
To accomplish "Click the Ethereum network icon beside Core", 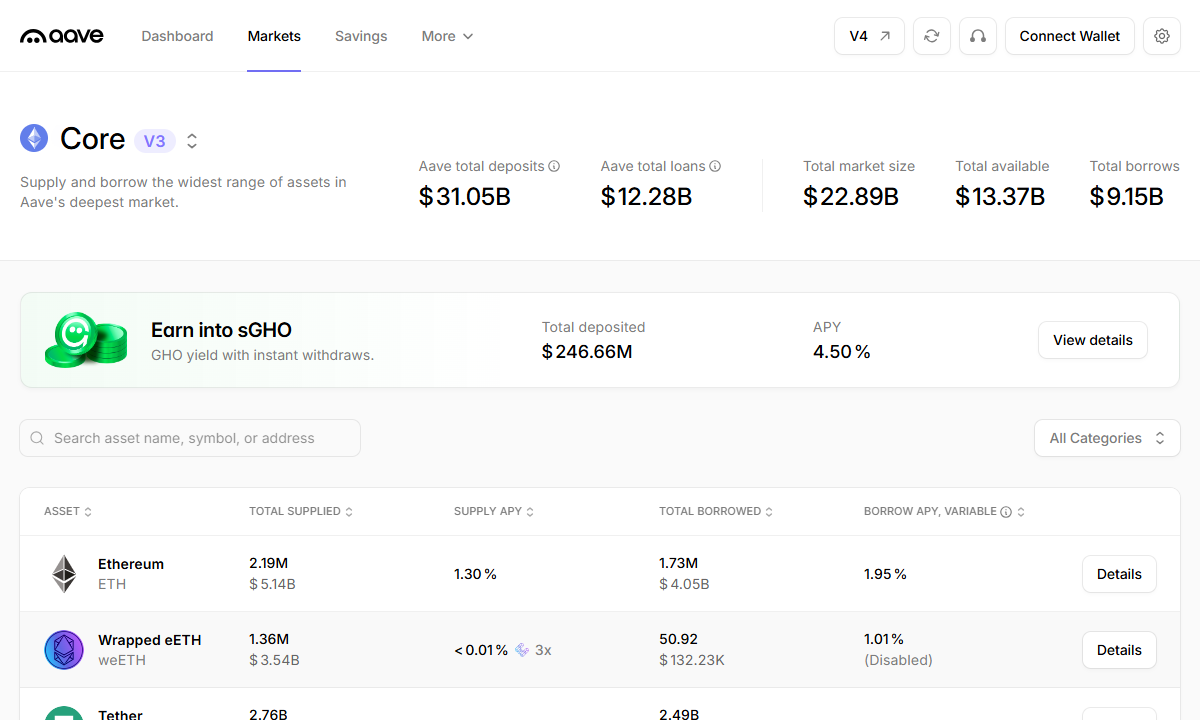I will point(34,139).
